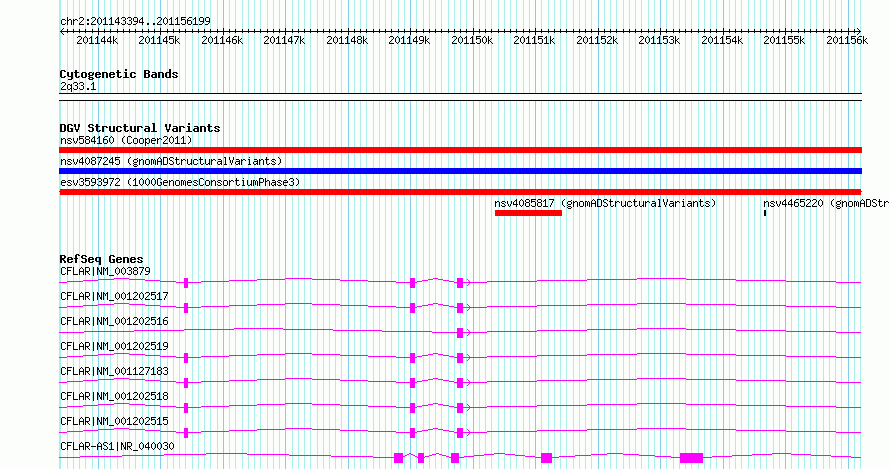Select transcript CFLAR|NM_001202517
Image resolution: width=890 pixels, height=469 pixels.
(114, 296)
